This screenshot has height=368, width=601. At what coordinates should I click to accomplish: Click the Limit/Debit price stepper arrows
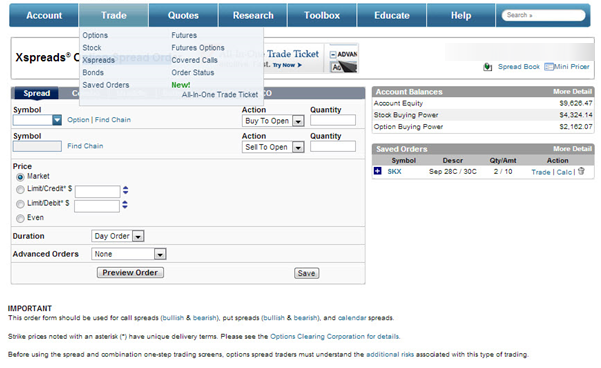[125, 205]
